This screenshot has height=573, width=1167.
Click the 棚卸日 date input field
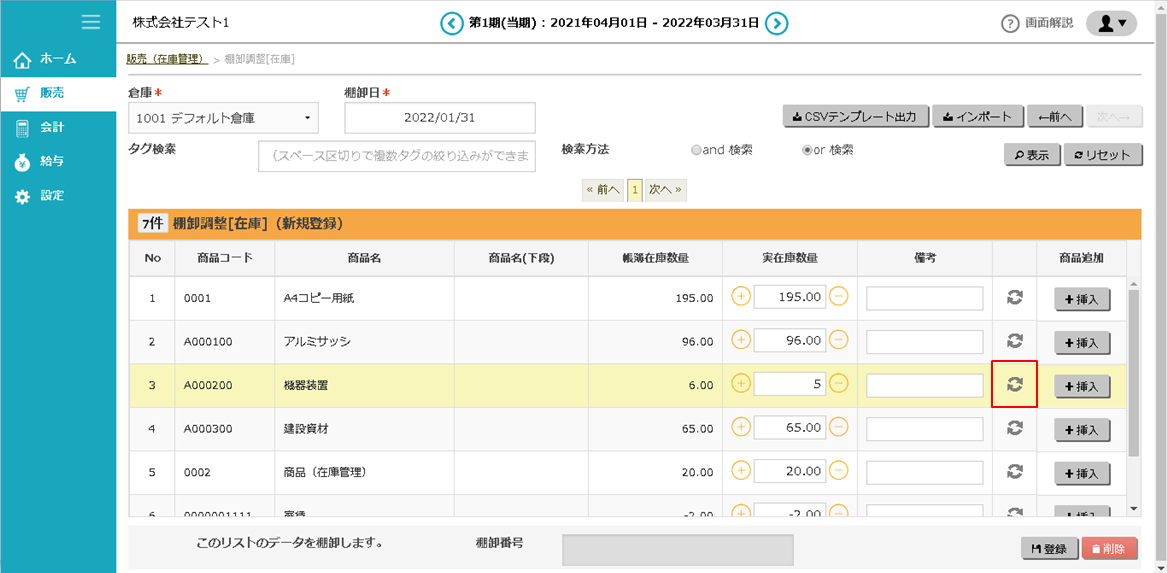[439, 118]
